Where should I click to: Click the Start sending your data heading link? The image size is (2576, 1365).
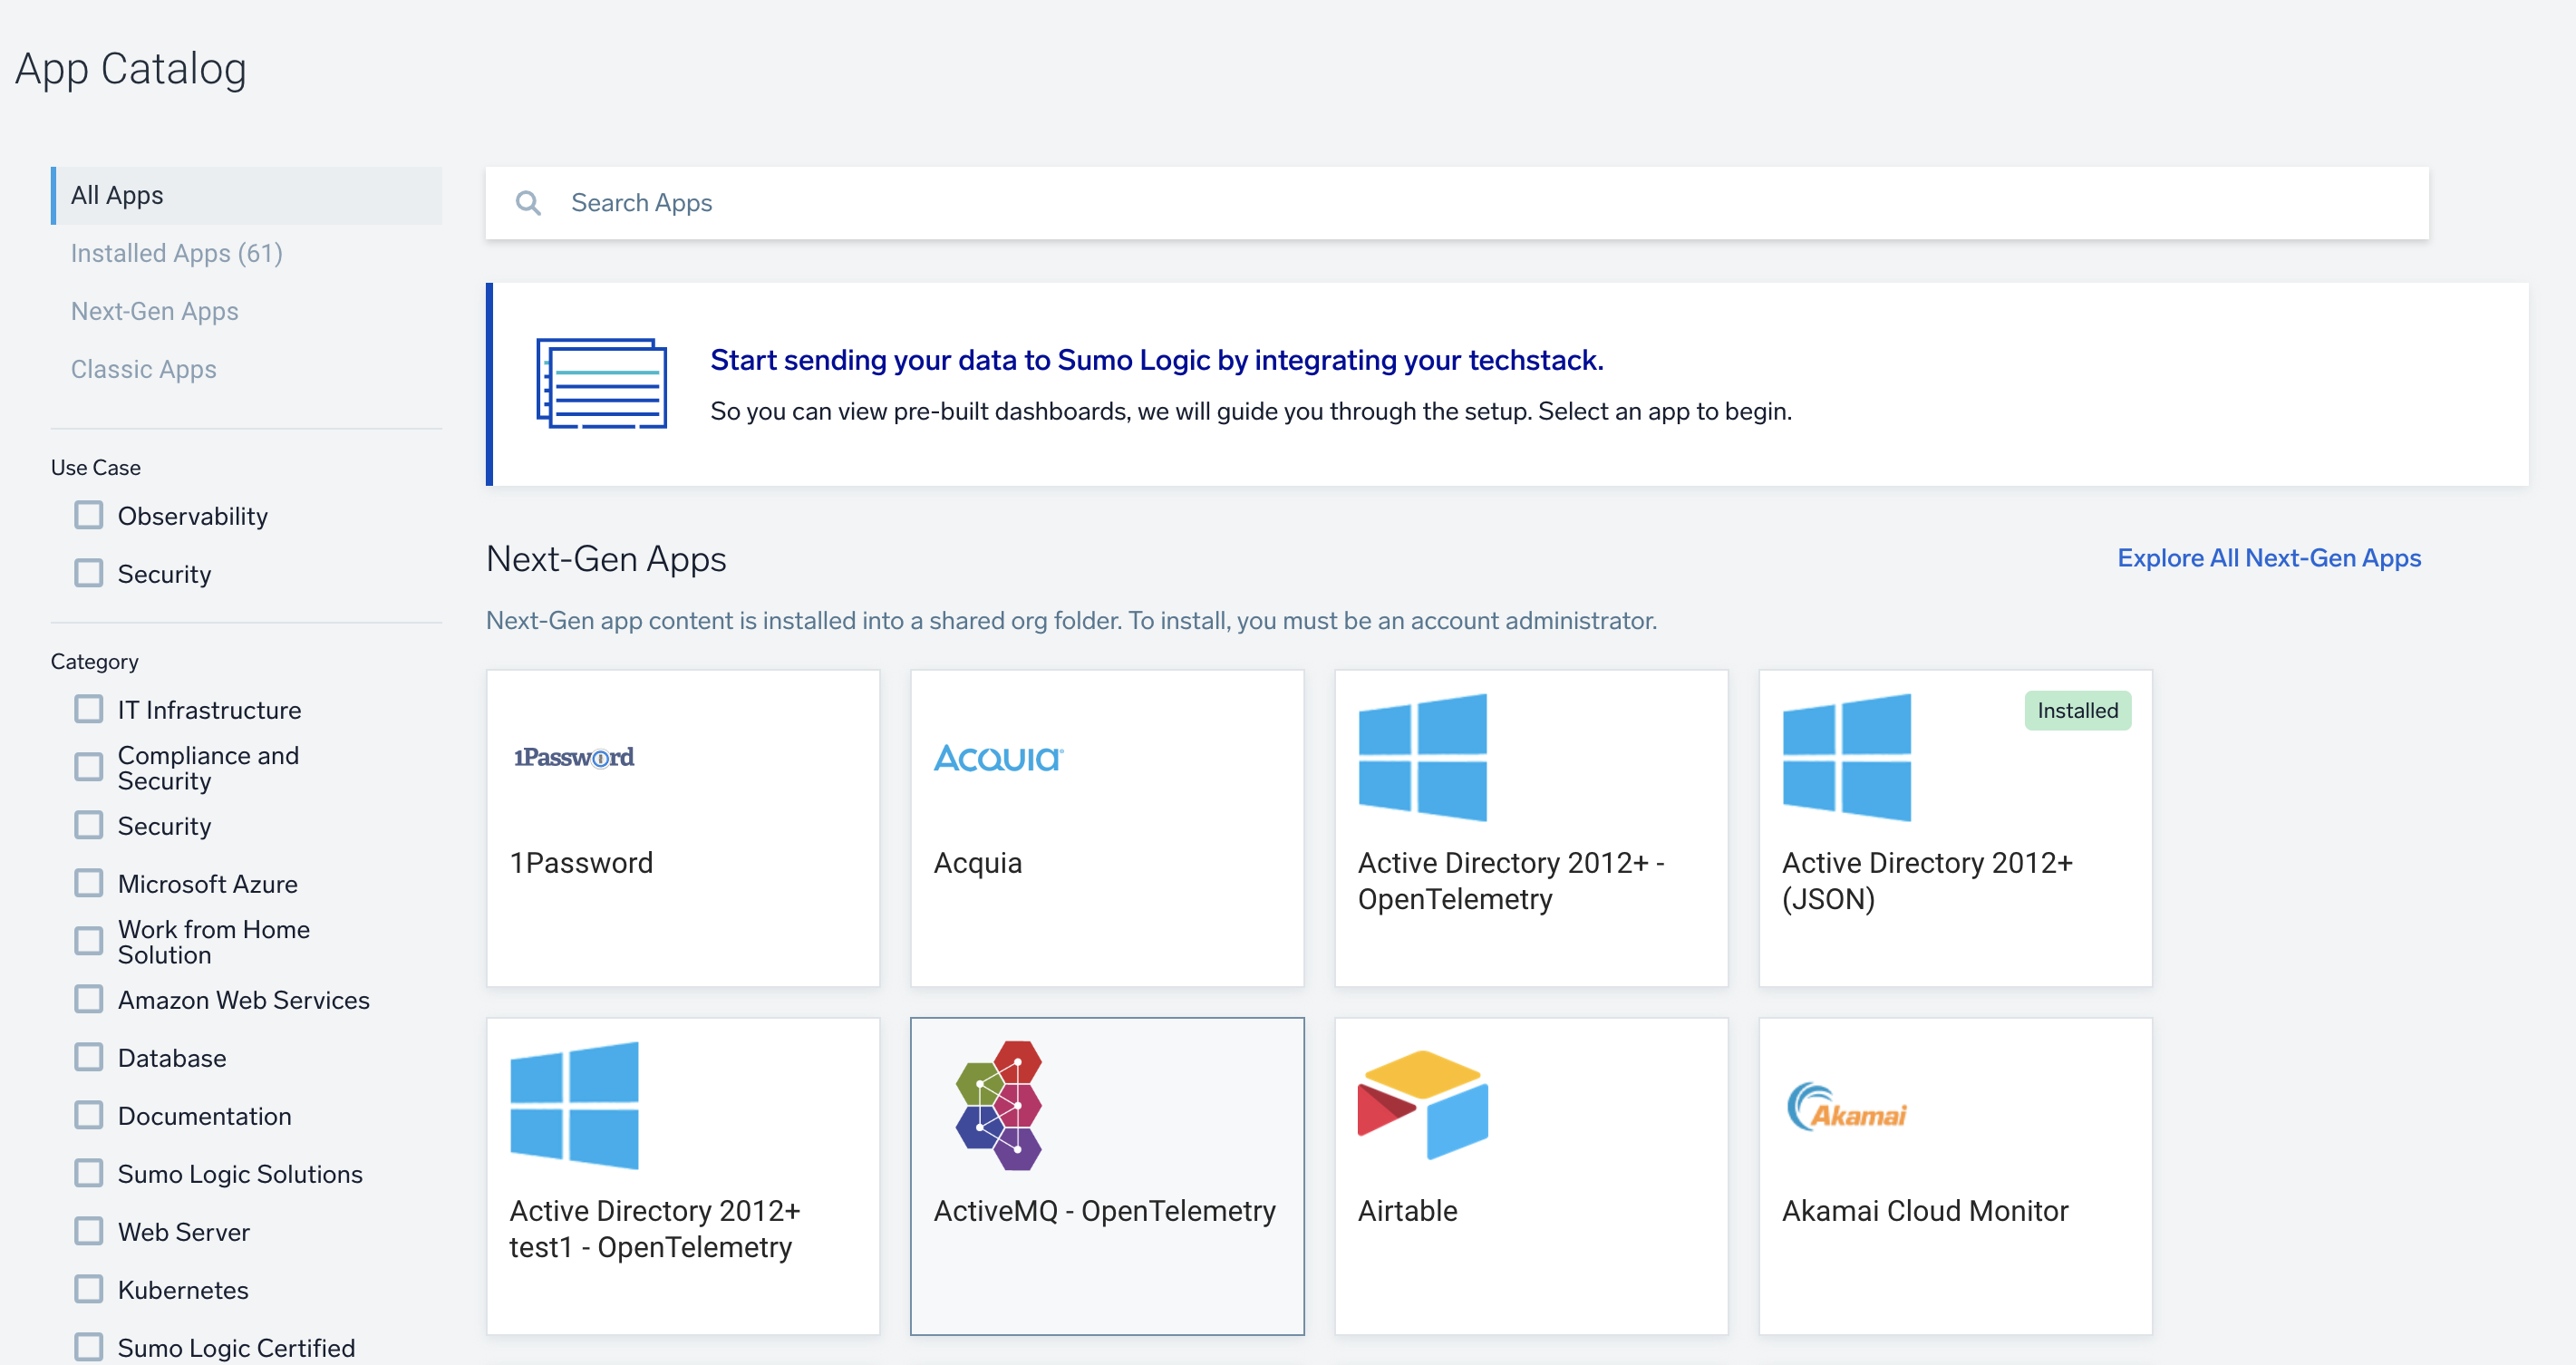[x=1157, y=360]
